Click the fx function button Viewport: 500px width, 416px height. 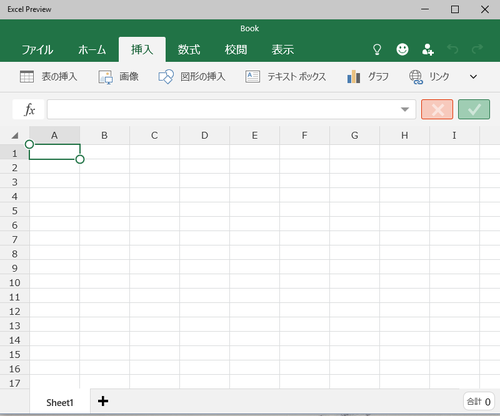click(x=29, y=109)
